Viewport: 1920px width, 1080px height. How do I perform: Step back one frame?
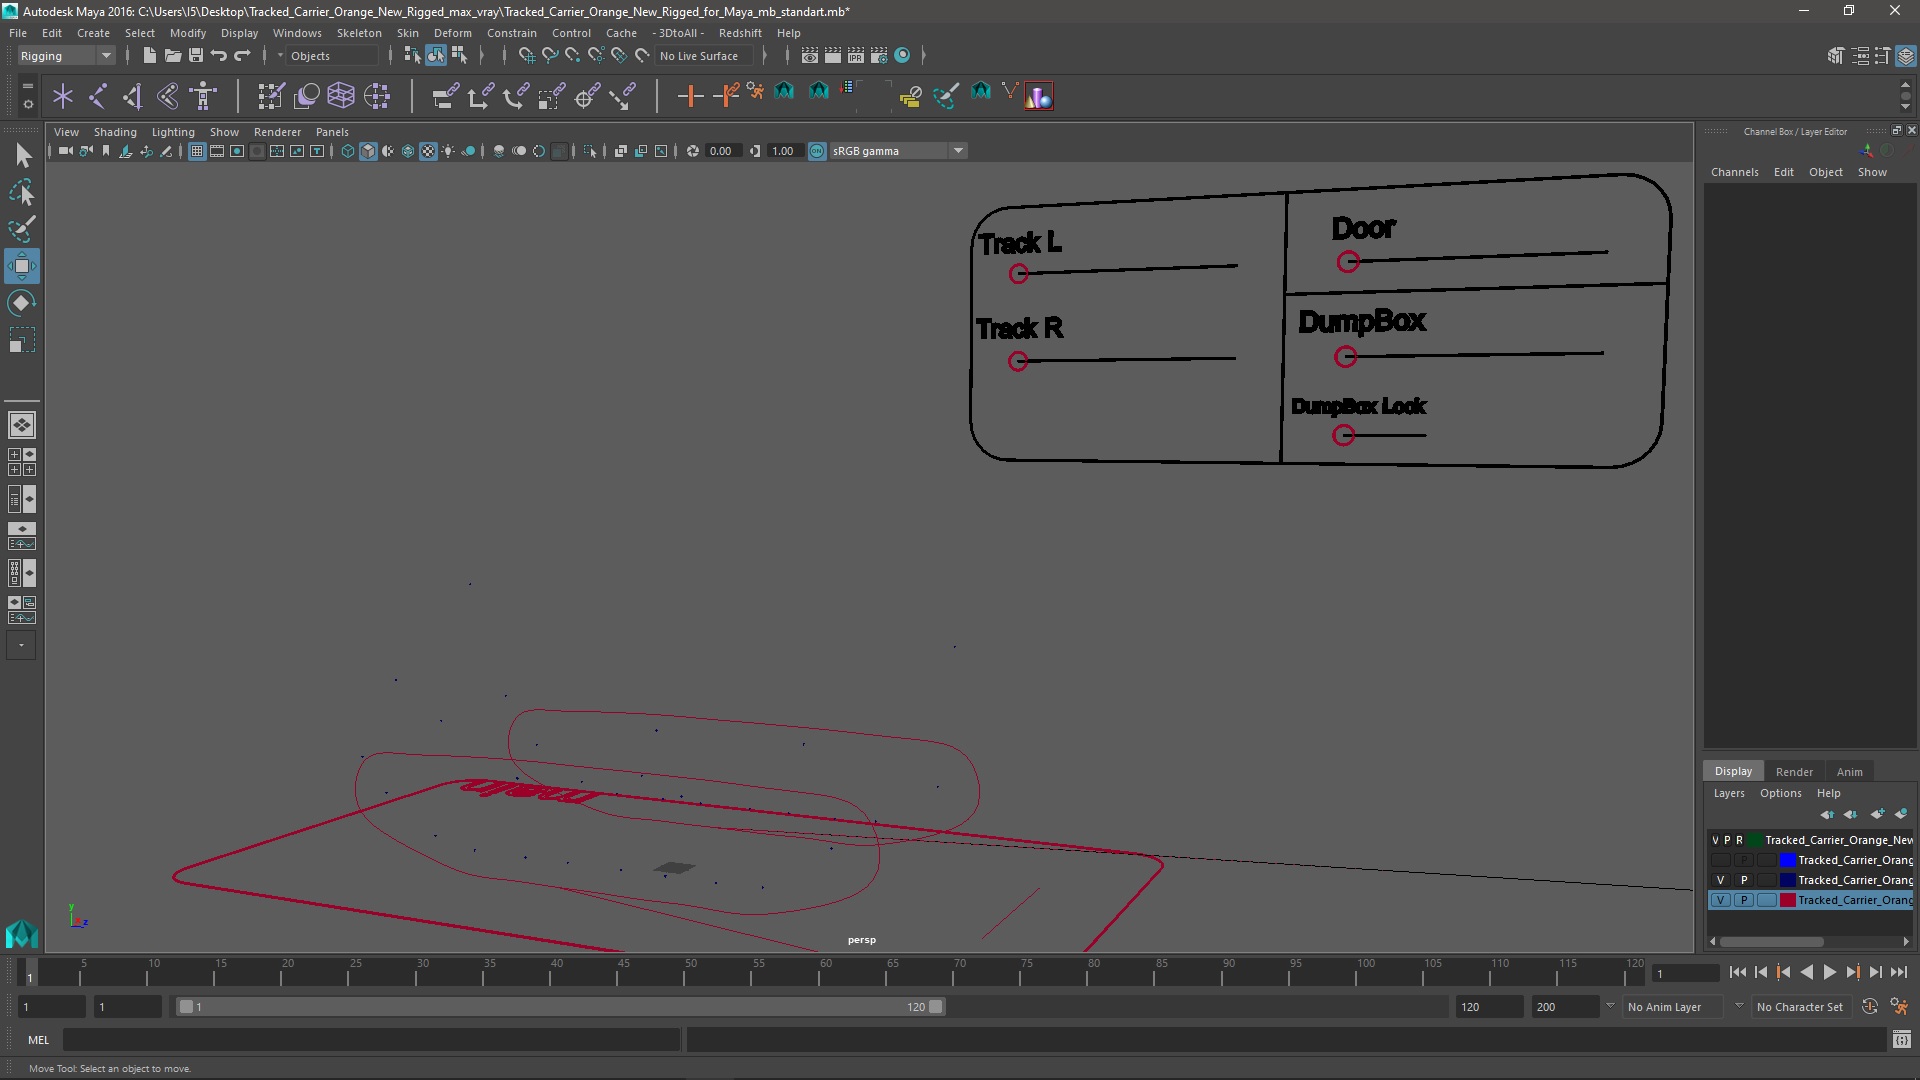(1761, 972)
